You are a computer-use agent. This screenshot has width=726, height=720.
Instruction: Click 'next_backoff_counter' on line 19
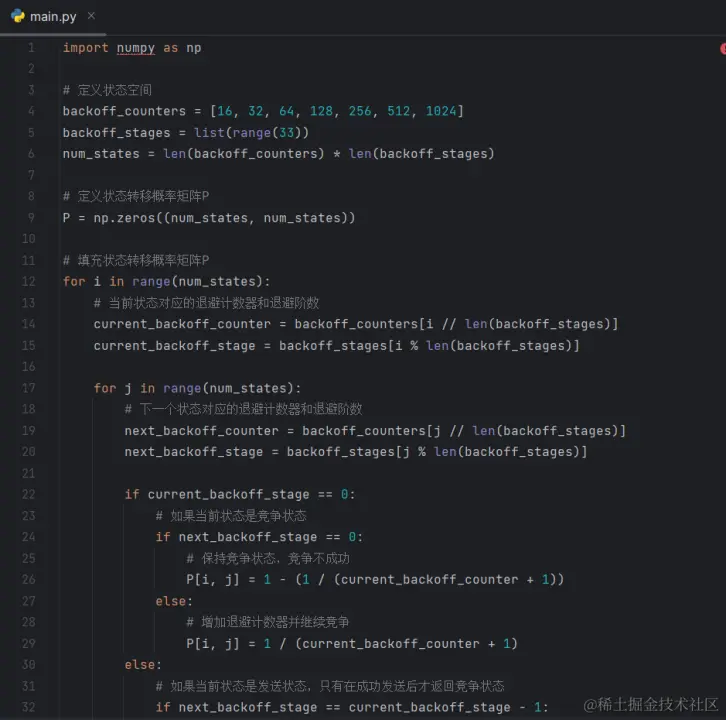(201, 431)
